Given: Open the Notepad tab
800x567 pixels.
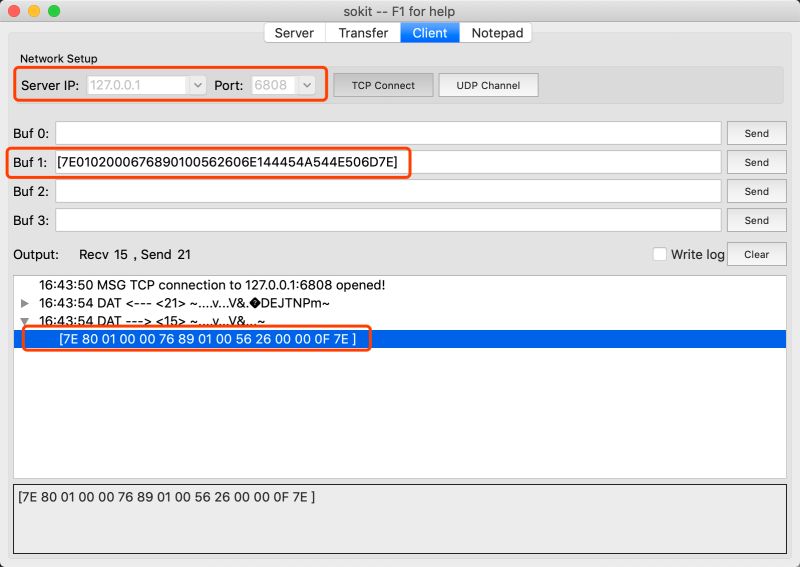Looking at the screenshot, I should click(x=497, y=33).
